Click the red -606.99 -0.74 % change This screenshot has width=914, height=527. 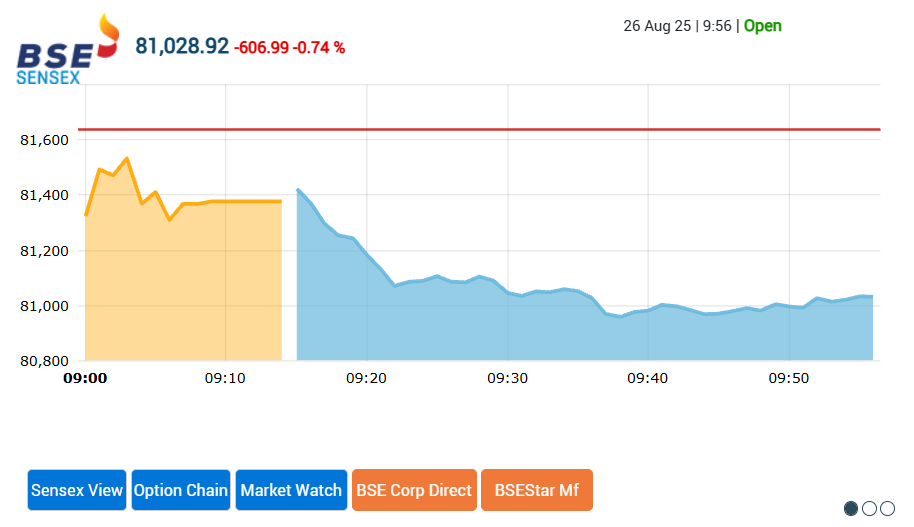(289, 48)
